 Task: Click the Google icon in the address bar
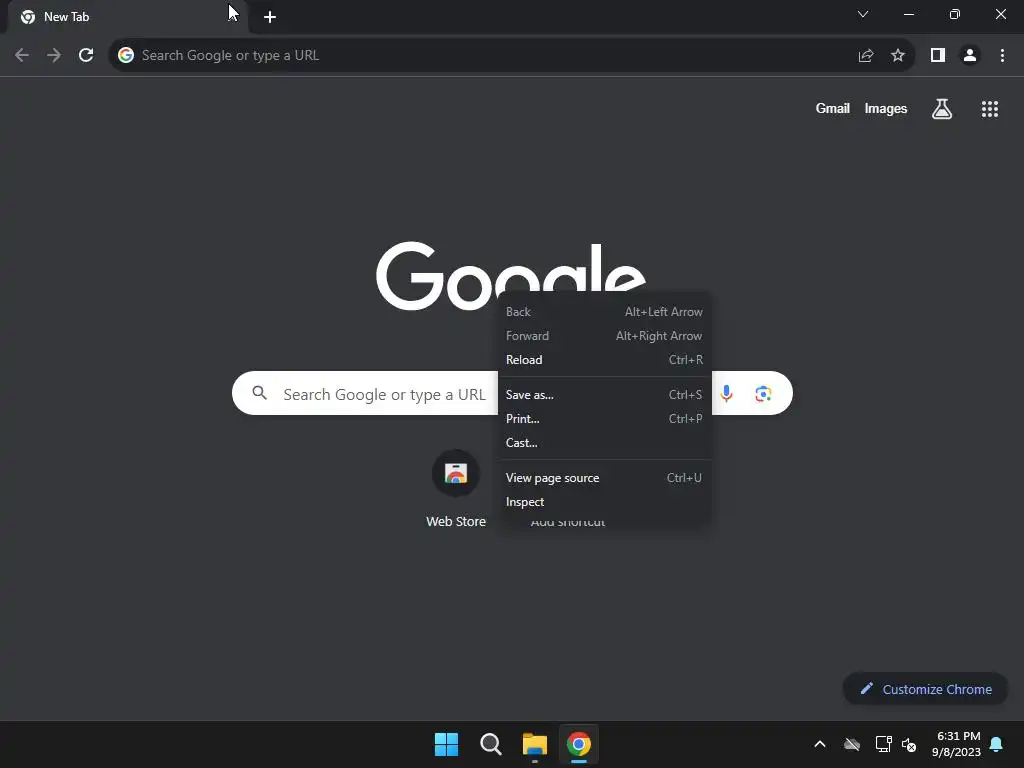tap(125, 55)
